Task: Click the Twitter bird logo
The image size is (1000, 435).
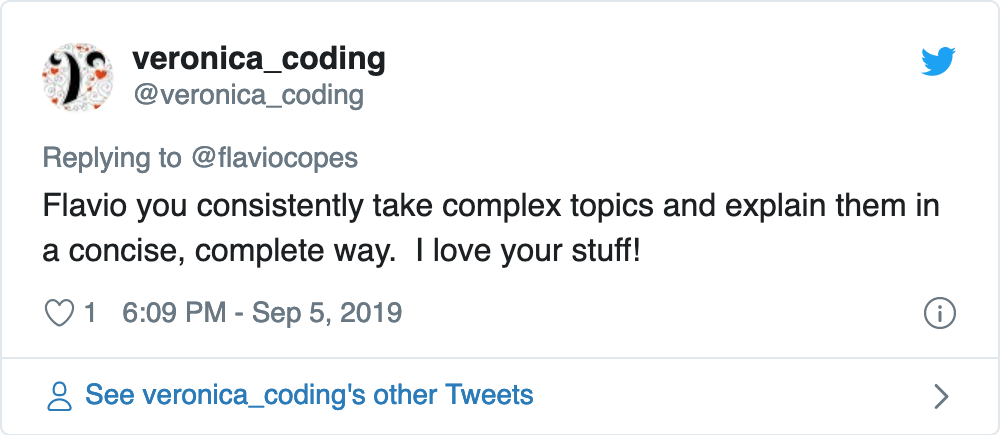Action: [x=938, y=63]
